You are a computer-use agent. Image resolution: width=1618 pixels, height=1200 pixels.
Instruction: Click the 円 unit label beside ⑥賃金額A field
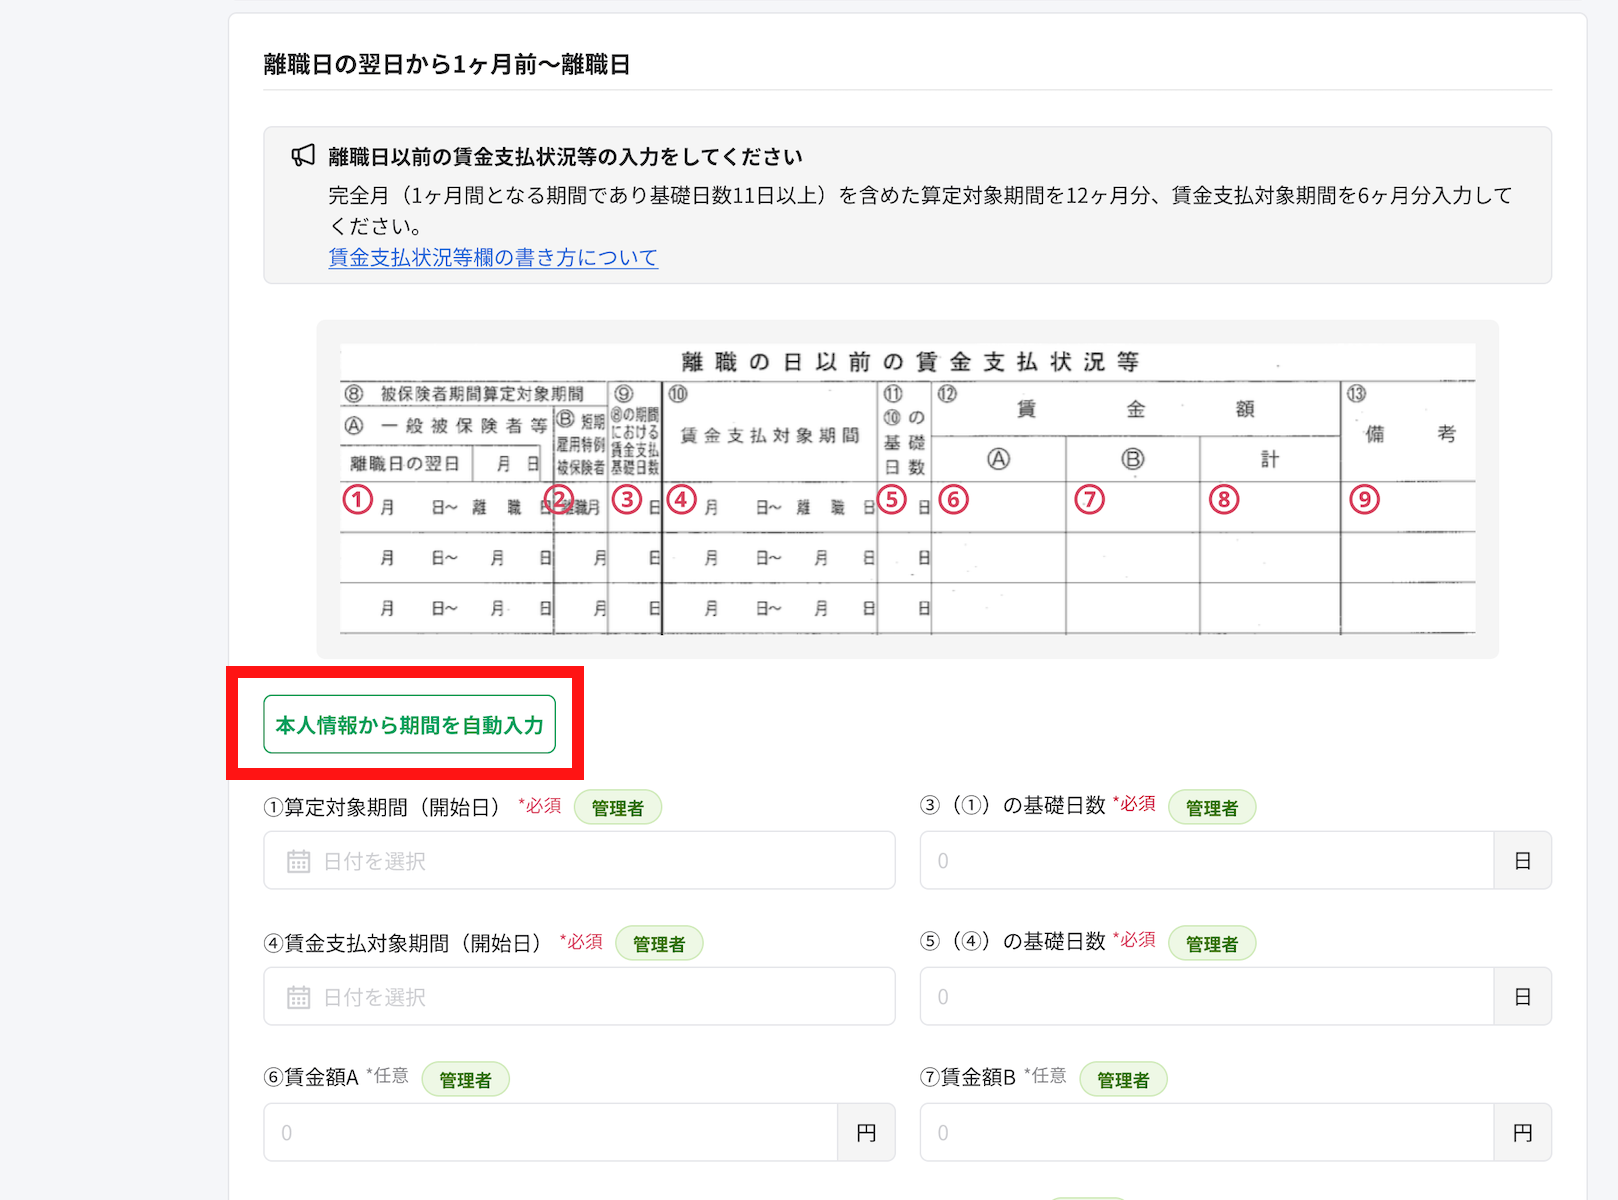tap(865, 1132)
